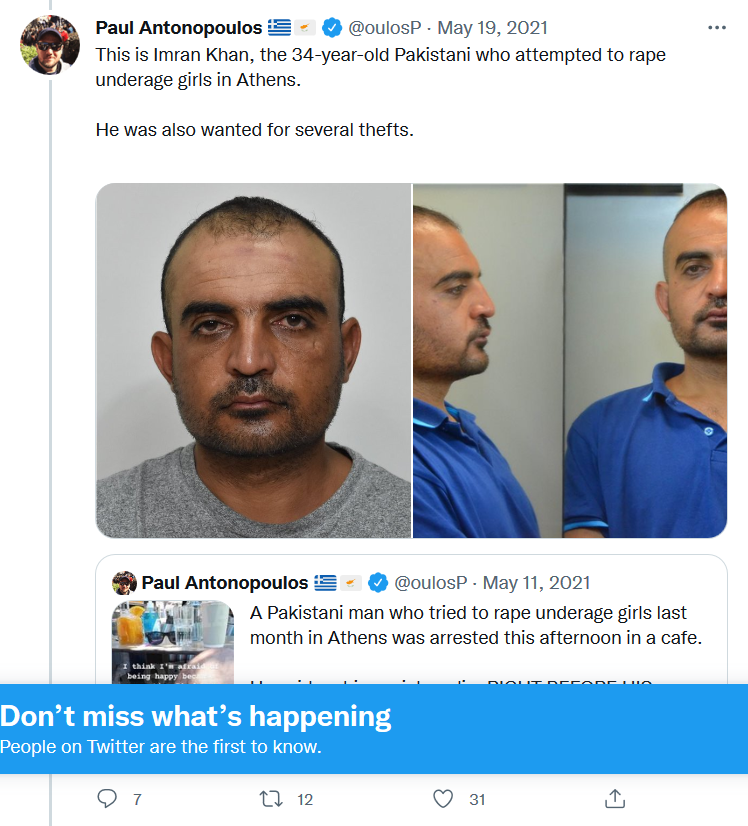Click the author name Paul Antonopoulos at top
This screenshot has height=826, width=748.
[179, 27]
